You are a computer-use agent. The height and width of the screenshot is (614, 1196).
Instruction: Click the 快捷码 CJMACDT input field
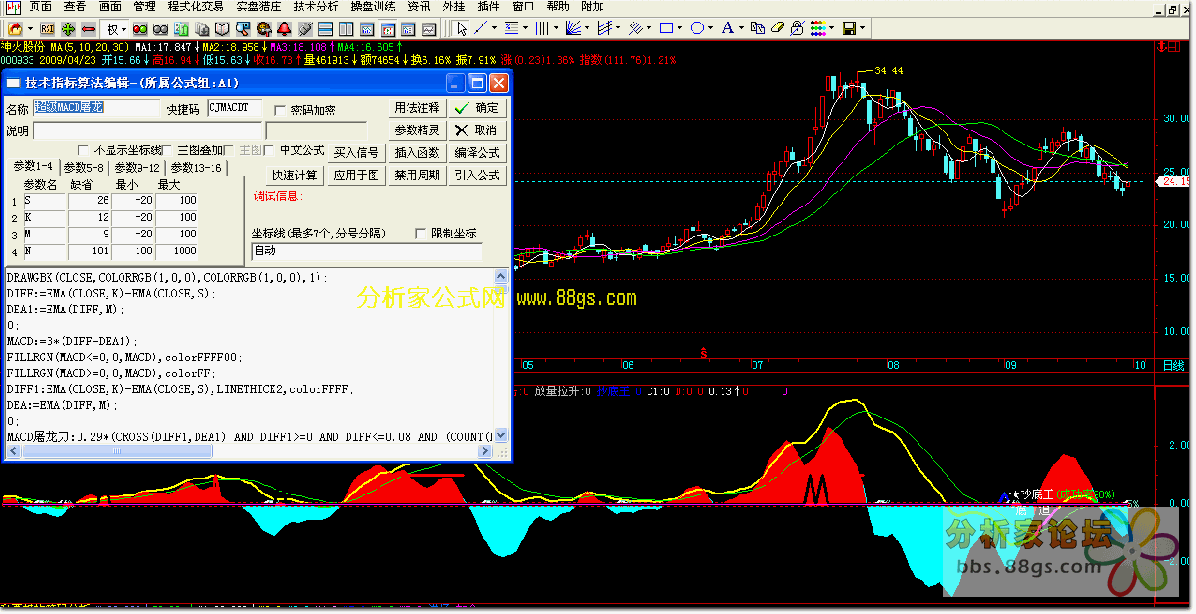pos(234,108)
